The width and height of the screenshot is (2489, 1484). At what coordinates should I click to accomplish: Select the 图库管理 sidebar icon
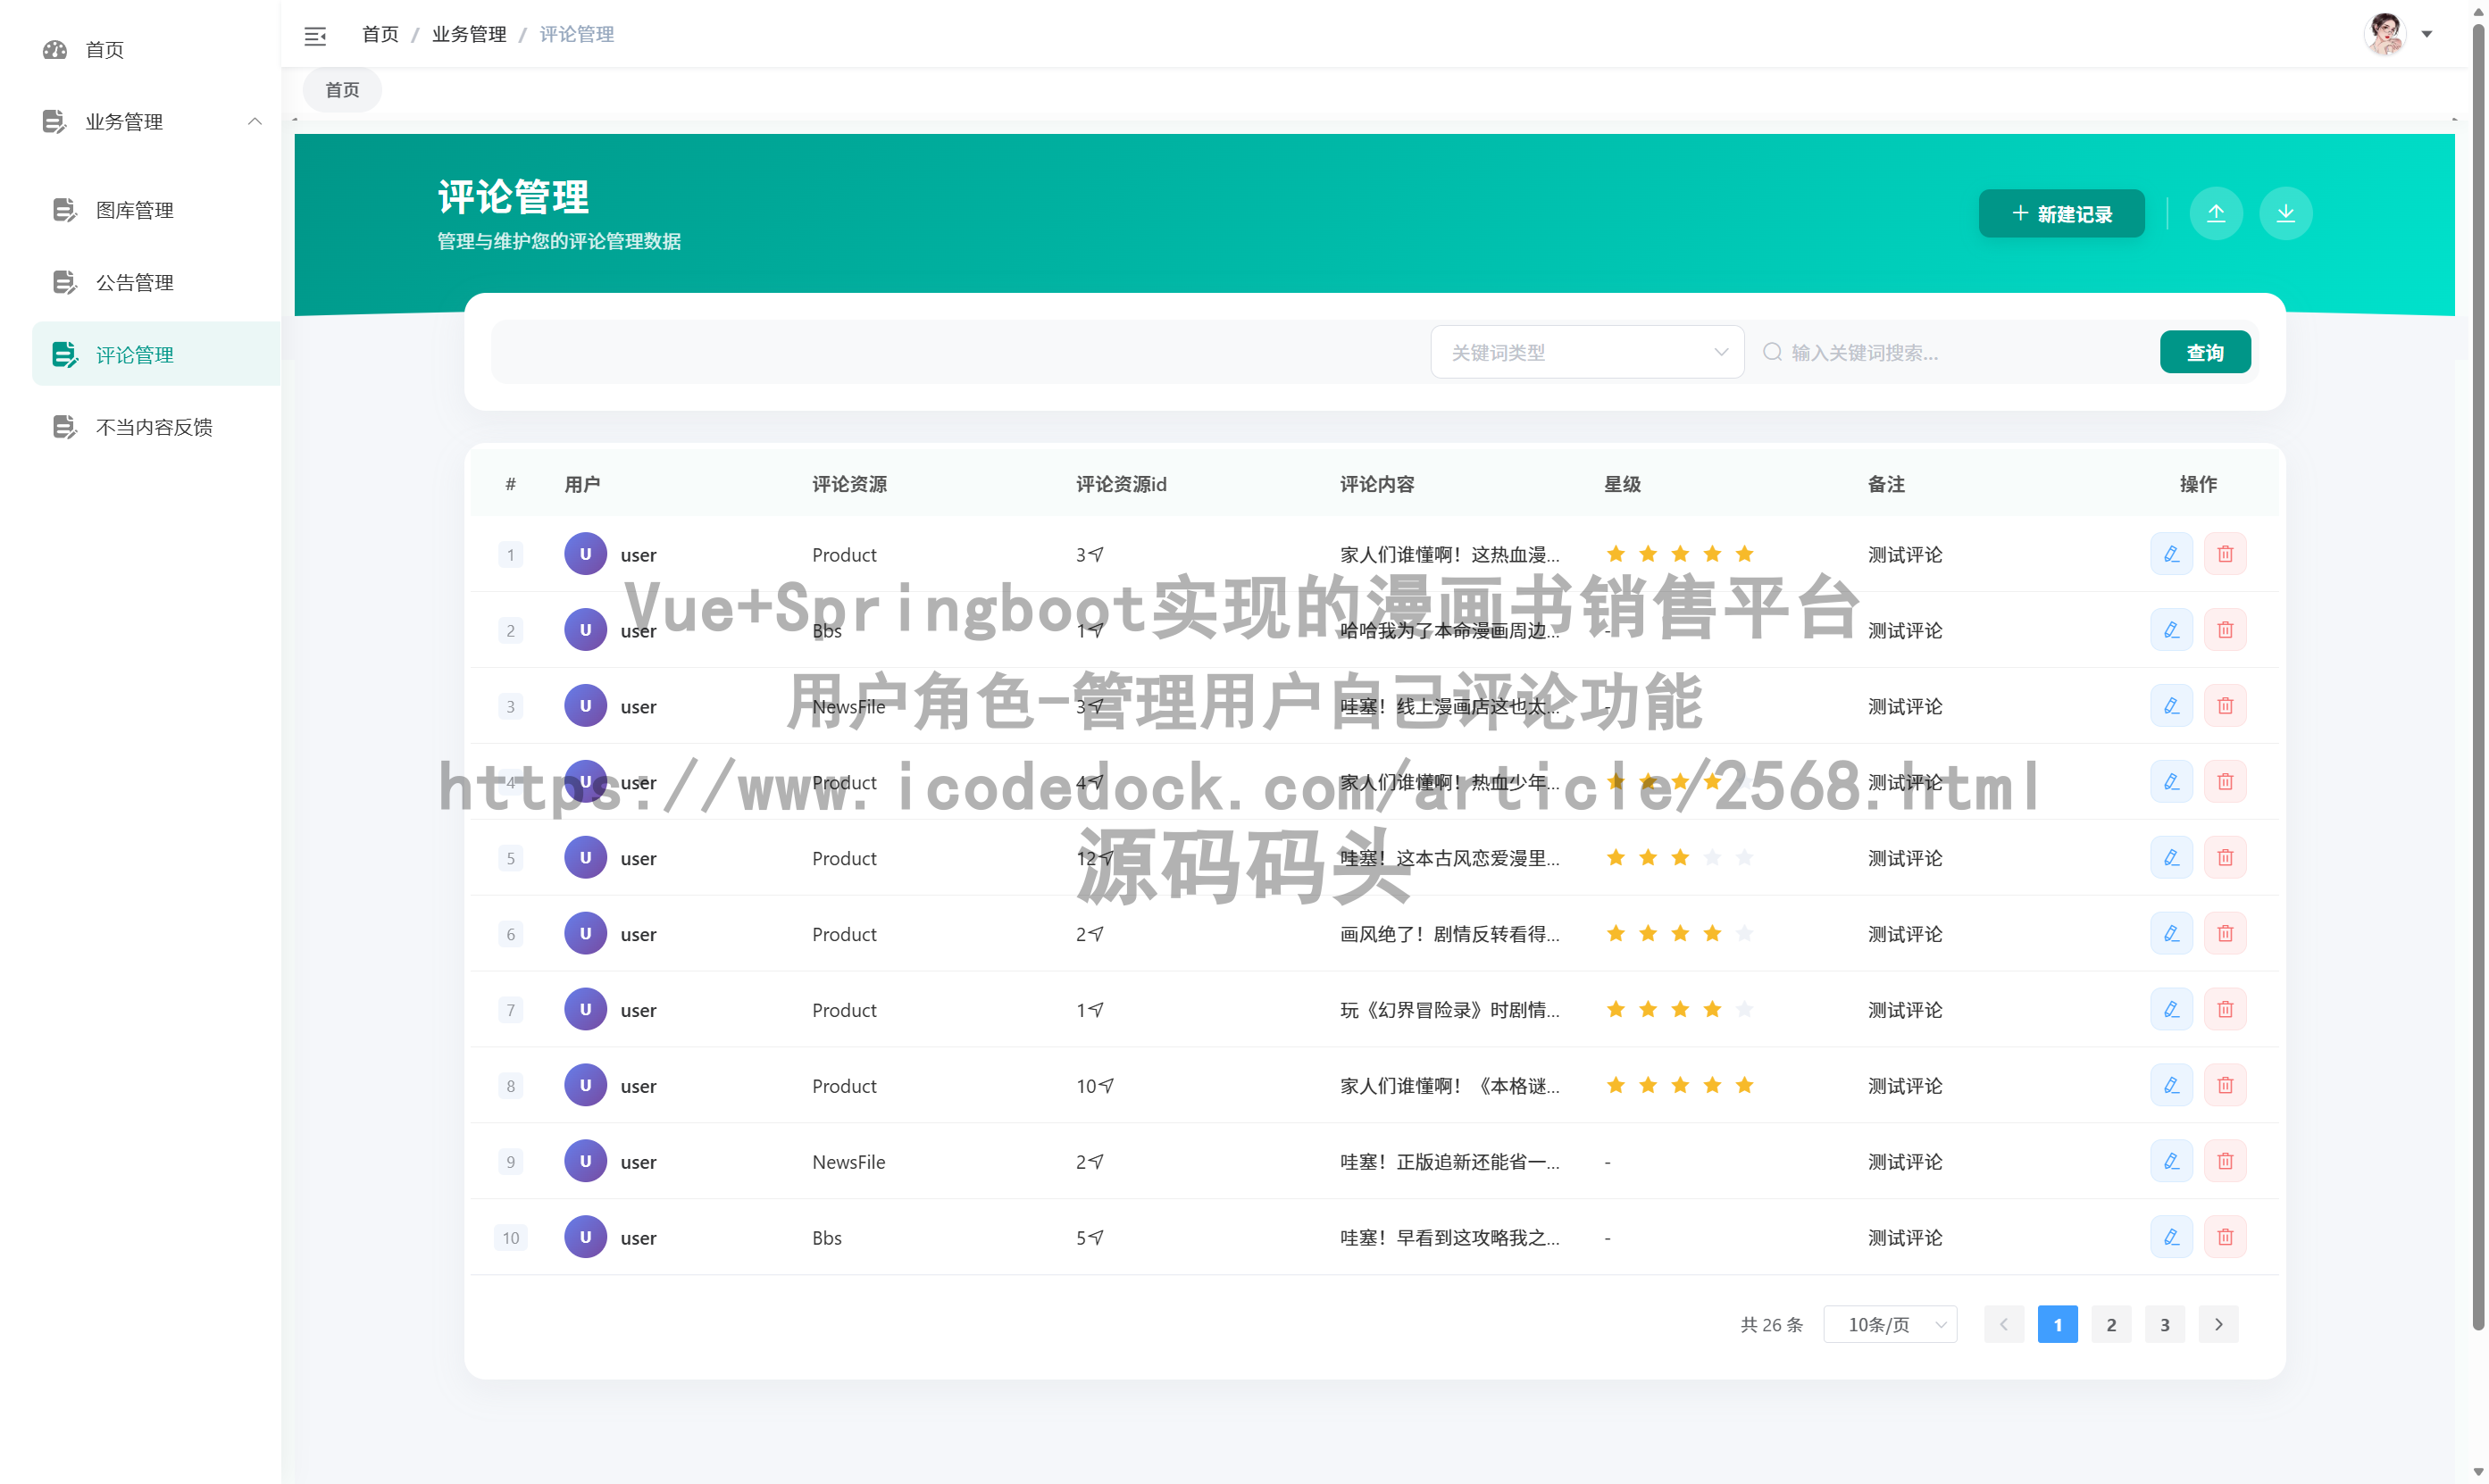pos(64,210)
